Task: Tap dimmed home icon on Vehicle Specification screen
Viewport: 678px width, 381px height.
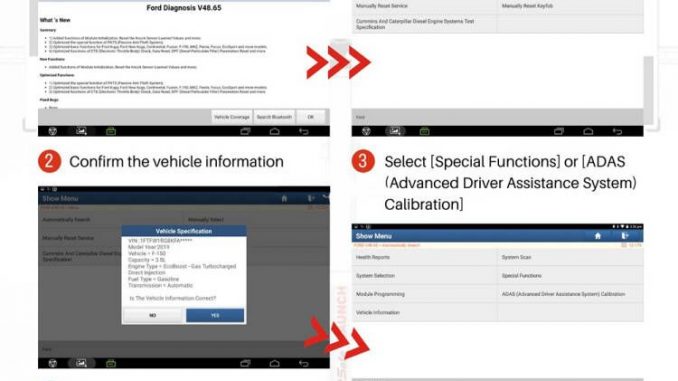Action: tap(284, 199)
